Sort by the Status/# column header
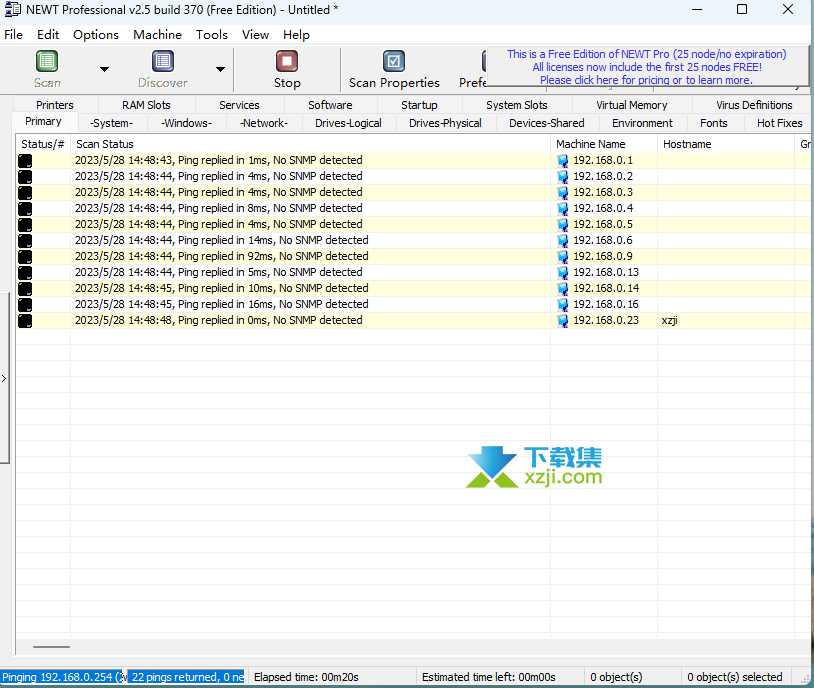The height and width of the screenshot is (688, 814). coord(43,144)
